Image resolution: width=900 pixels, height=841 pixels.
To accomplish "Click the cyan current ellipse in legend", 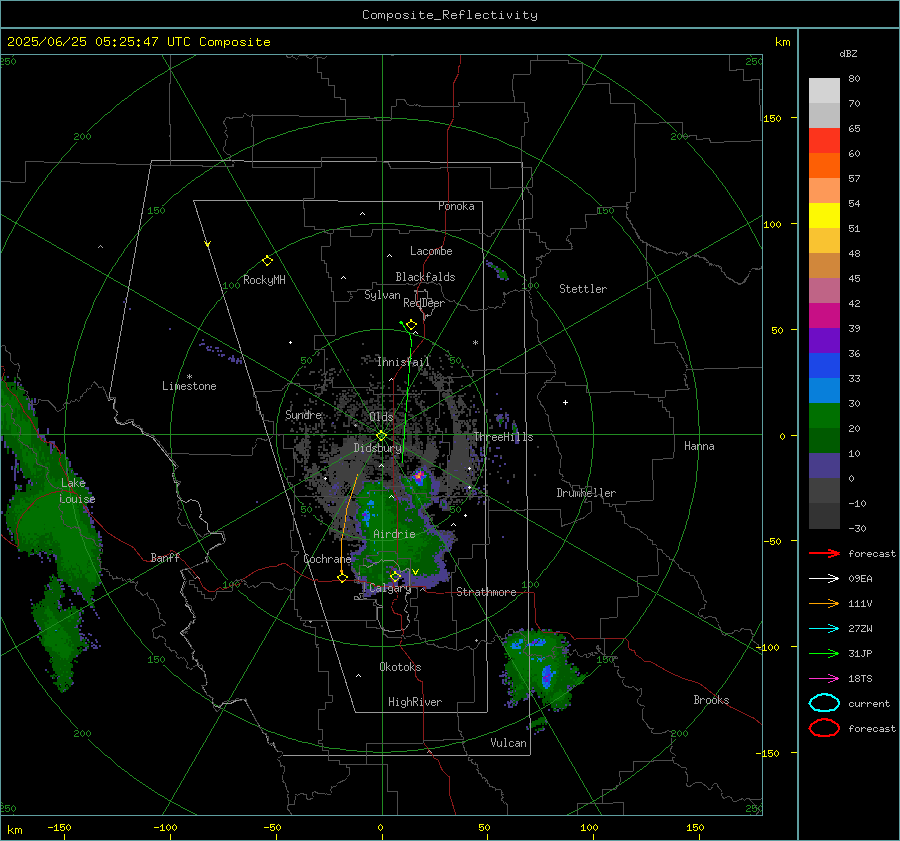I will click(x=824, y=703).
